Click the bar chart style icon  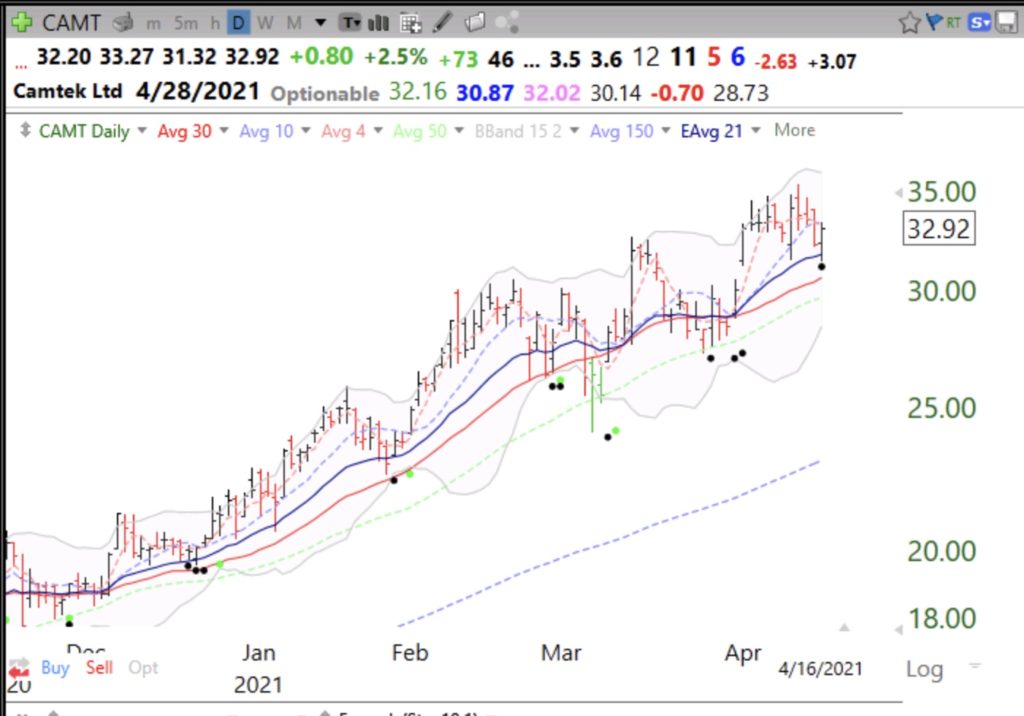click(379, 22)
